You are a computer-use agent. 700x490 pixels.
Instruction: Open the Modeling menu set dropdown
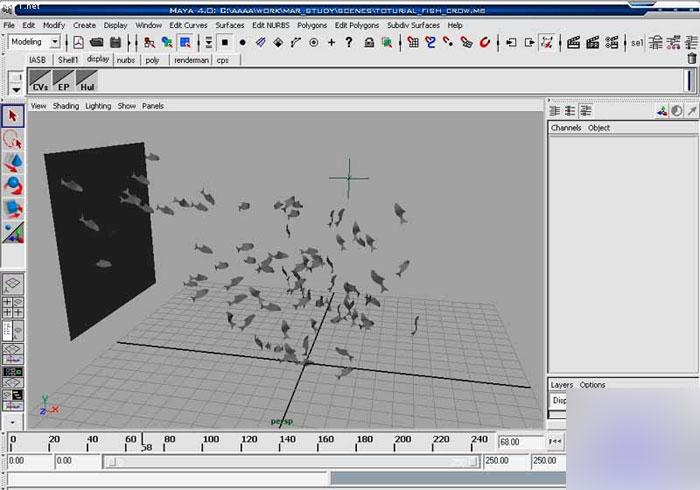point(54,42)
